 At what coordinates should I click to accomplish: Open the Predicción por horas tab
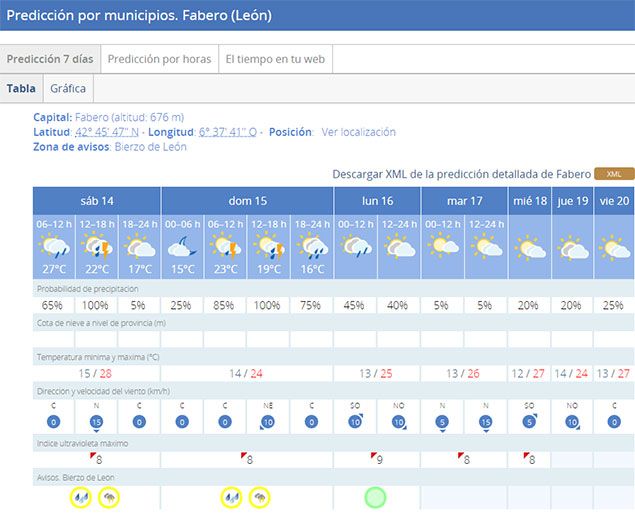(x=159, y=59)
